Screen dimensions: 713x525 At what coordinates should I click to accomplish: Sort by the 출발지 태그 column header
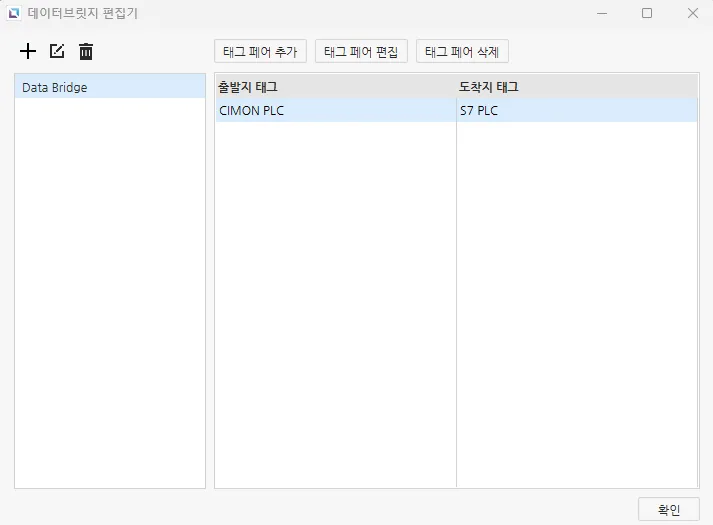[x=335, y=87]
